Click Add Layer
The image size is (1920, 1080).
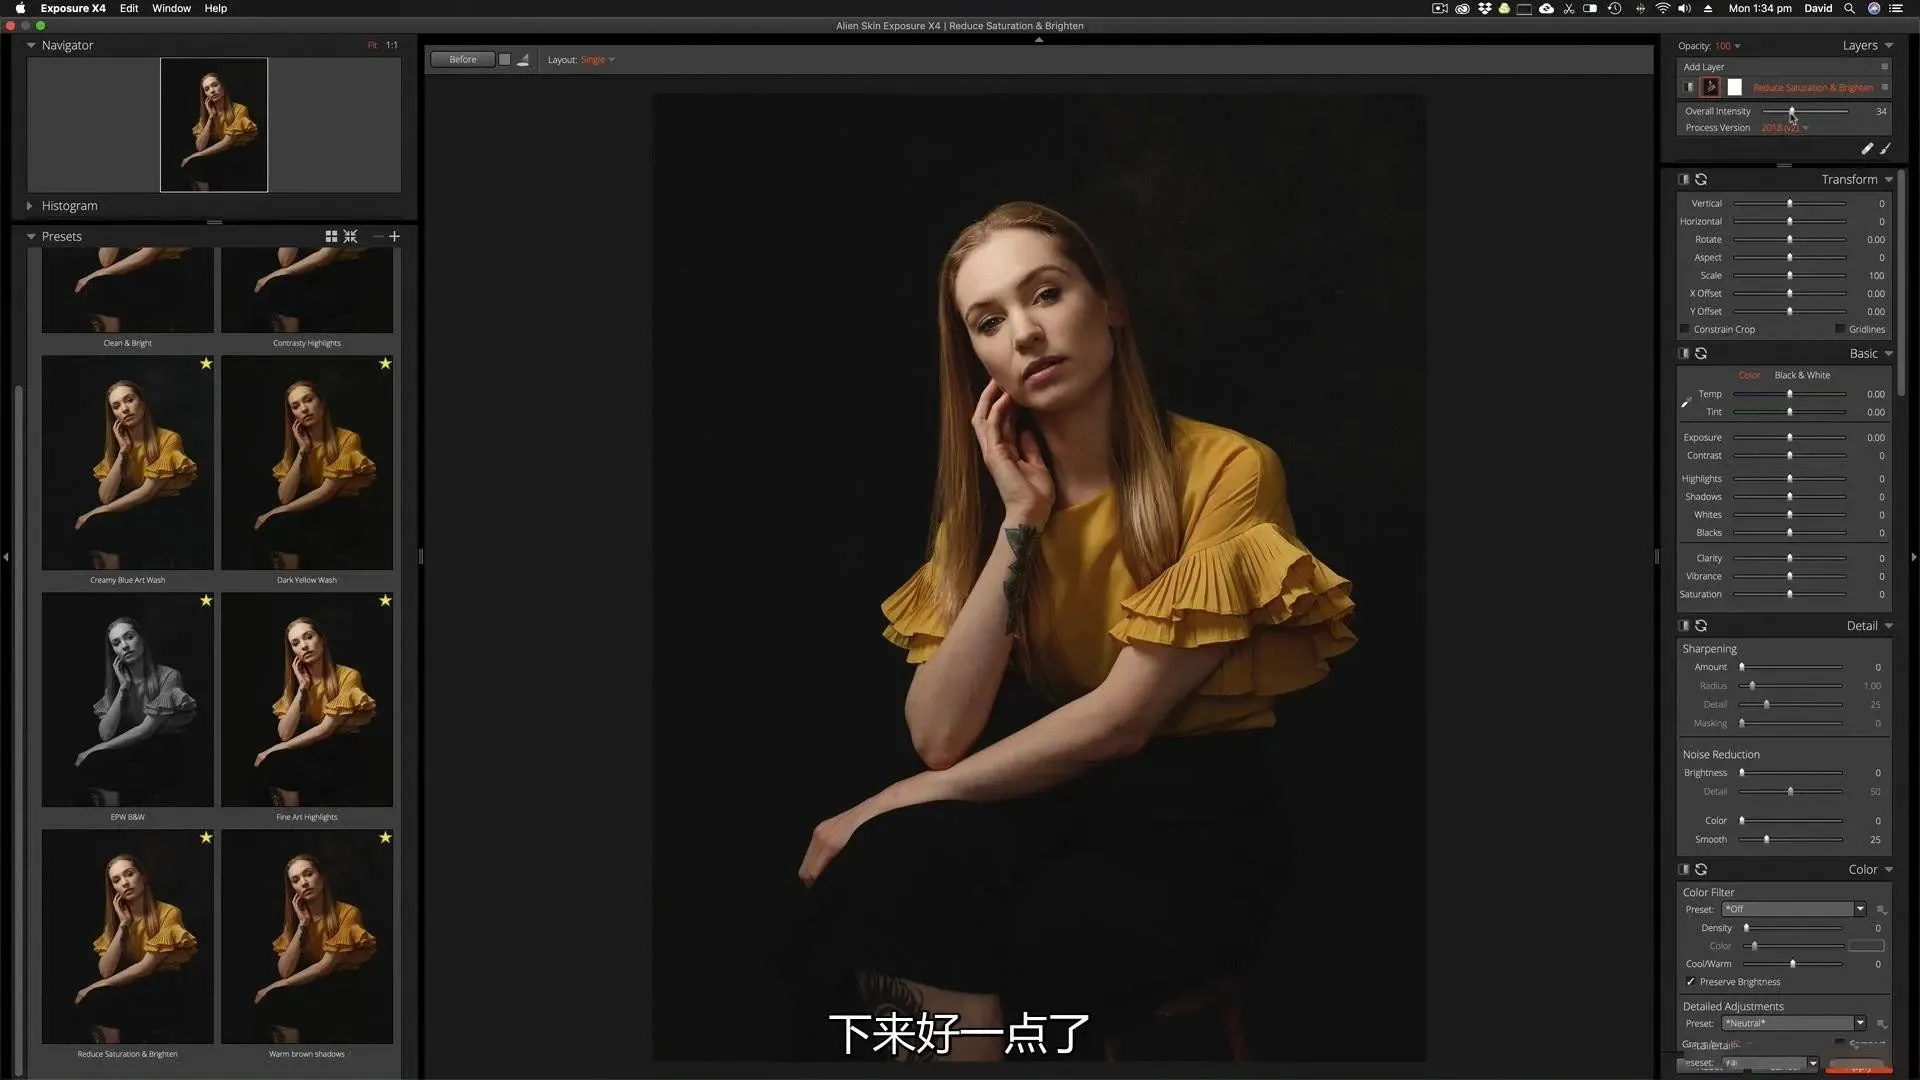click(1703, 67)
